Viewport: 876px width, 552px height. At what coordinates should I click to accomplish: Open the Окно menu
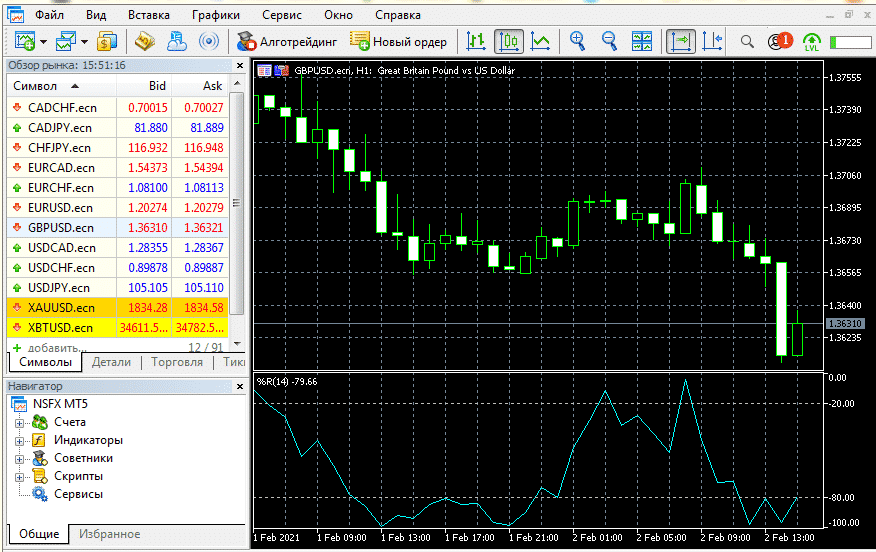point(339,15)
